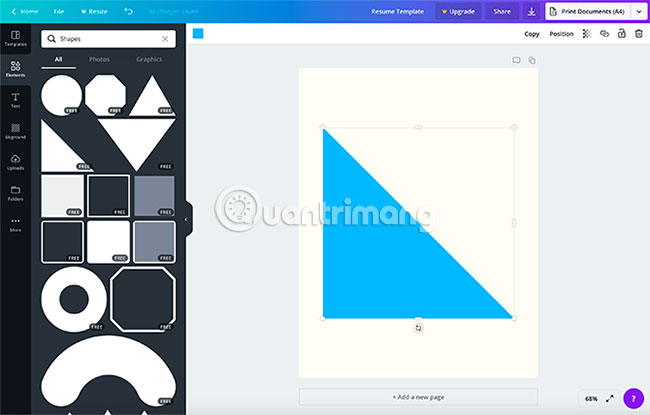
Task: Open the More sidebar options
Action: click(x=15, y=224)
